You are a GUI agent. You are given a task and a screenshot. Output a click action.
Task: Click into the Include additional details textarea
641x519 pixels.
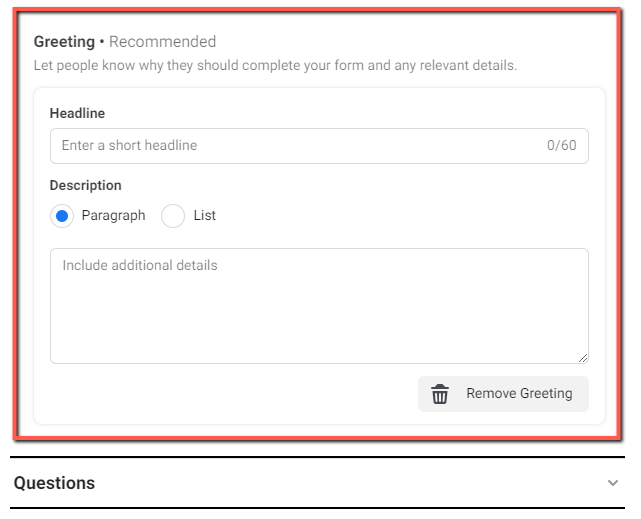(319, 306)
